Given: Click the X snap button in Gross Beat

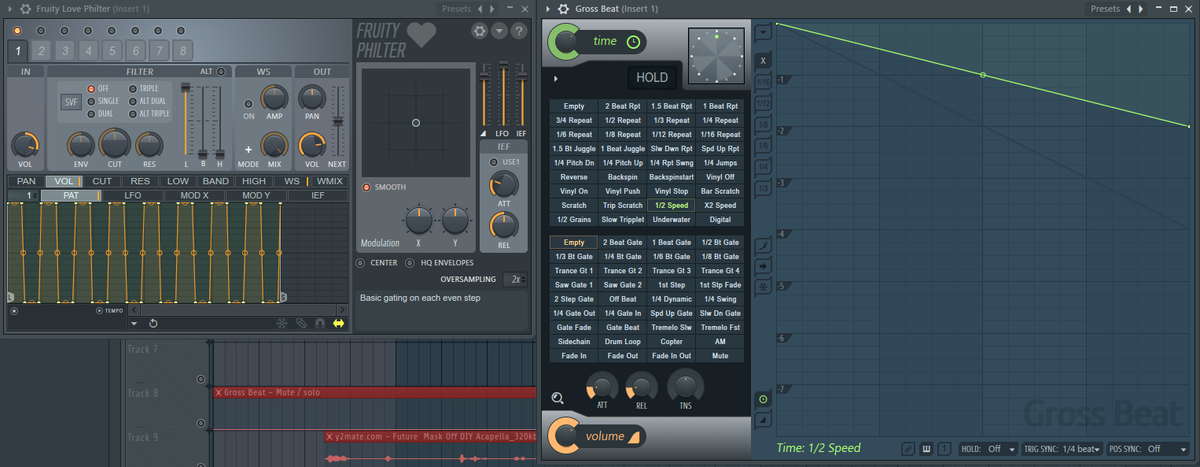Looking at the screenshot, I should point(763,60).
